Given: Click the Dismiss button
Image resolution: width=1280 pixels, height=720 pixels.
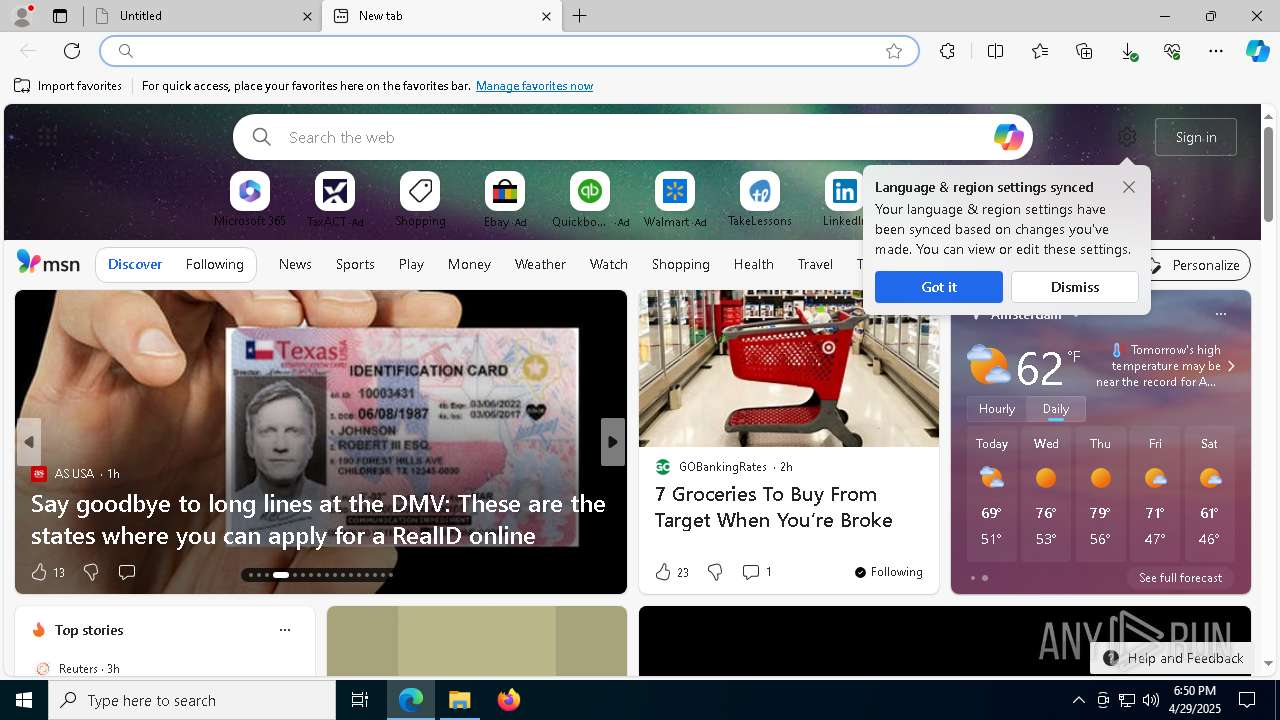Looking at the screenshot, I should coord(1075,287).
